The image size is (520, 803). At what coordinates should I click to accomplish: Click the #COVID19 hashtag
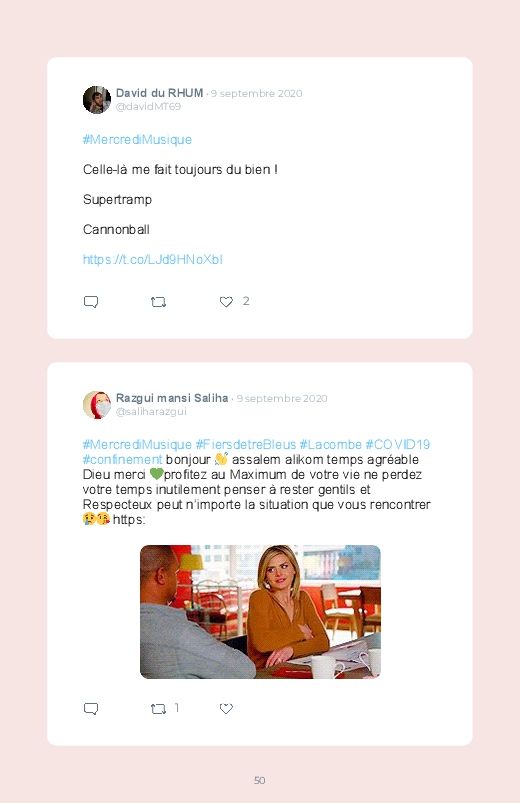click(x=398, y=444)
